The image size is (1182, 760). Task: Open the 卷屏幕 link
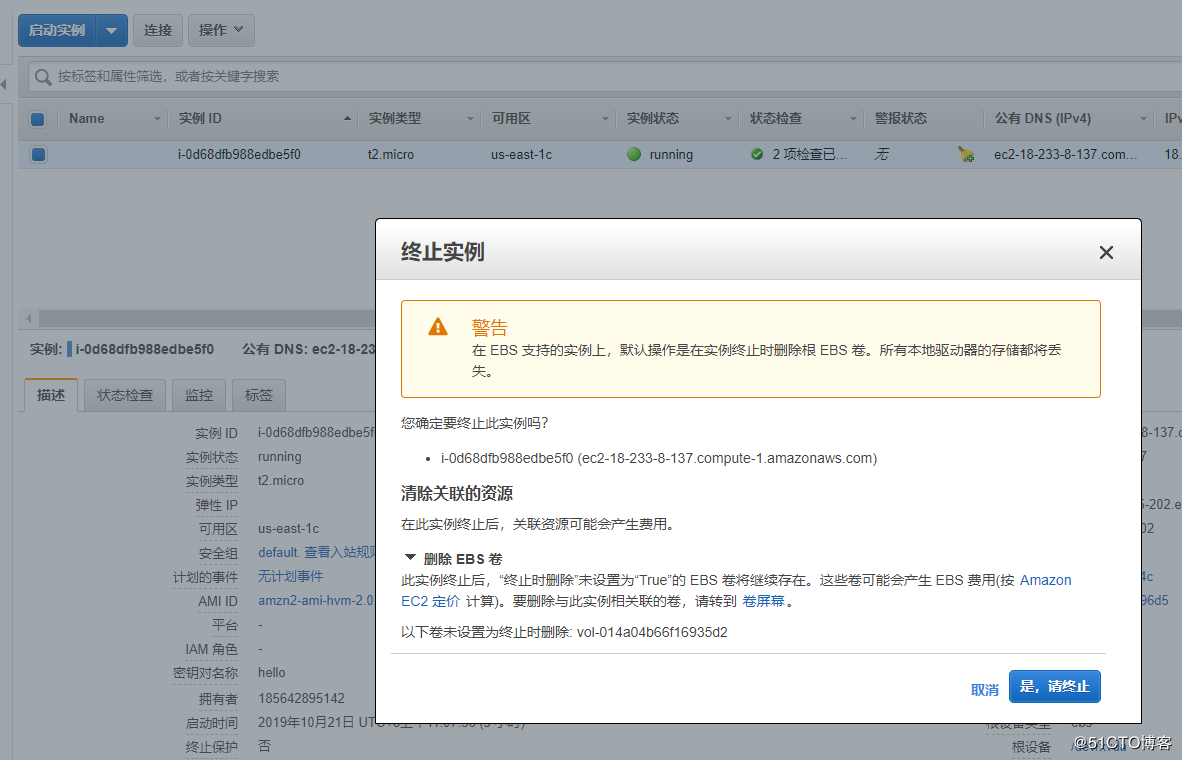pos(764,601)
